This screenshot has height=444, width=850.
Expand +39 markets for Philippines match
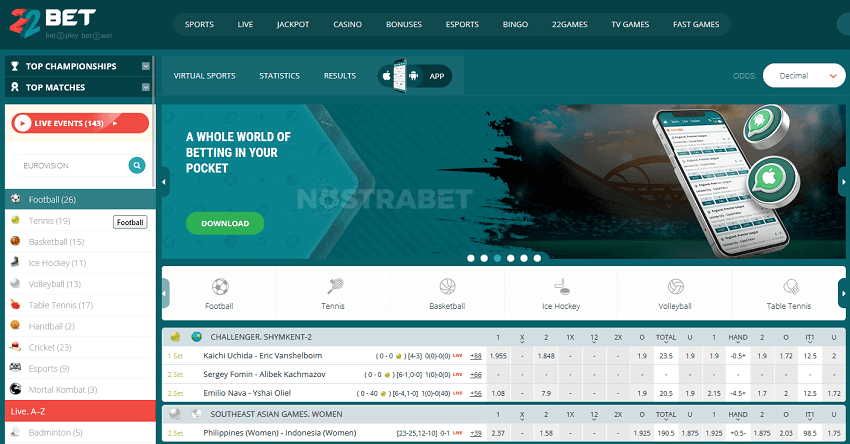point(475,433)
